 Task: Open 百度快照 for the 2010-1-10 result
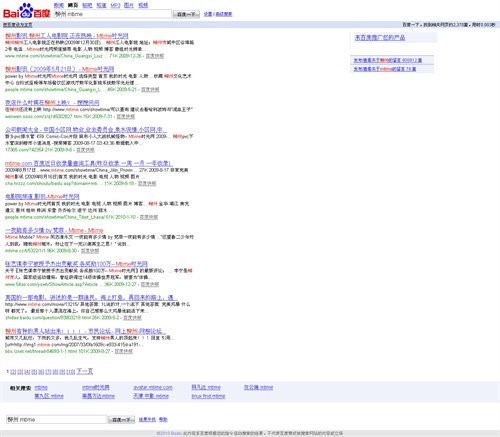click(x=149, y=217)
